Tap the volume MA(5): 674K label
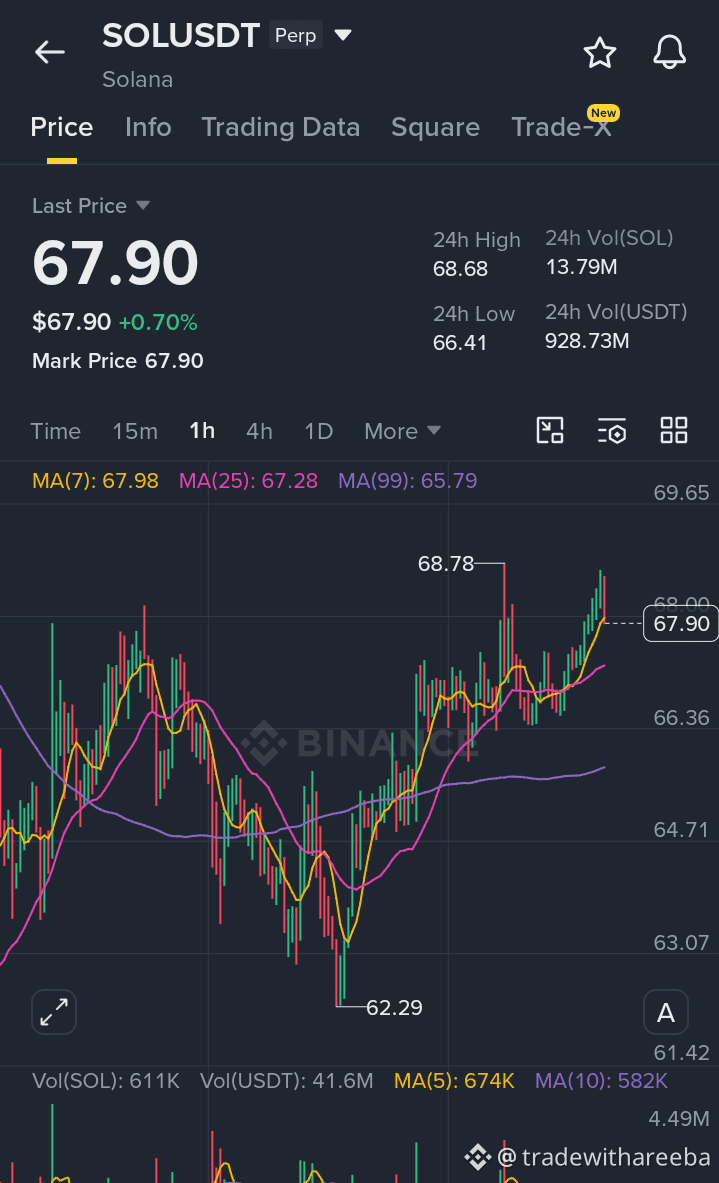 (x=454, y=1080)
